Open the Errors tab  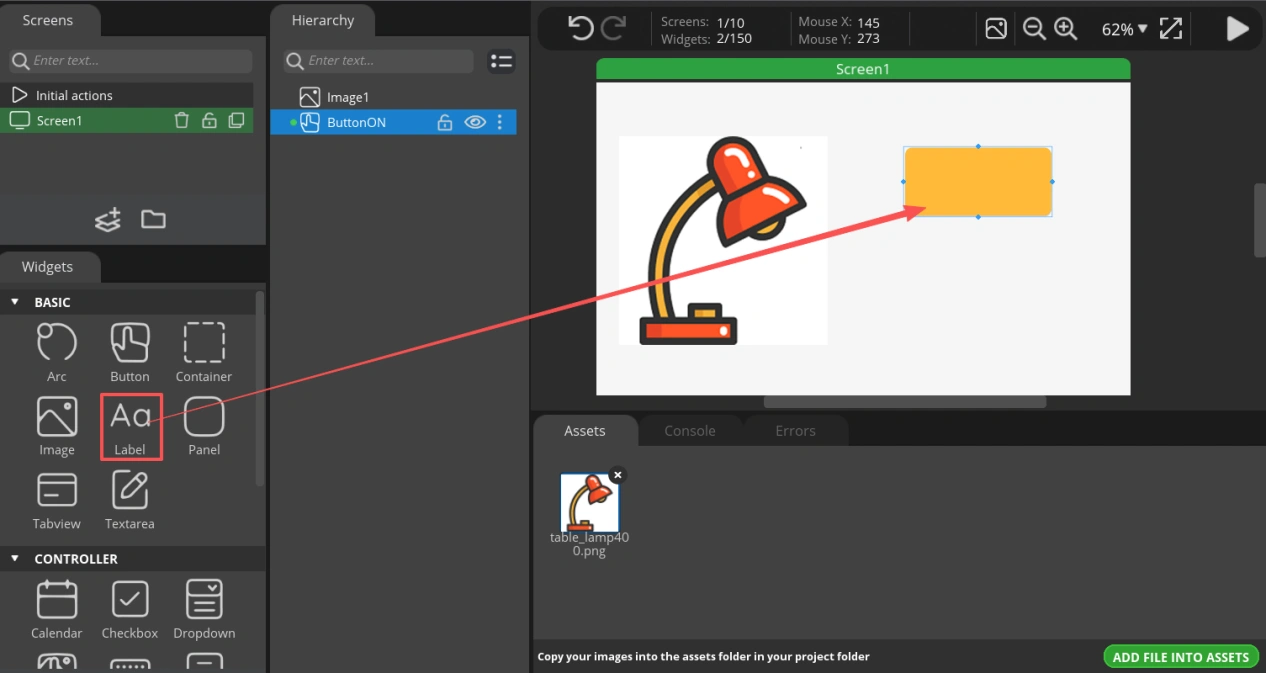[795, 431]
